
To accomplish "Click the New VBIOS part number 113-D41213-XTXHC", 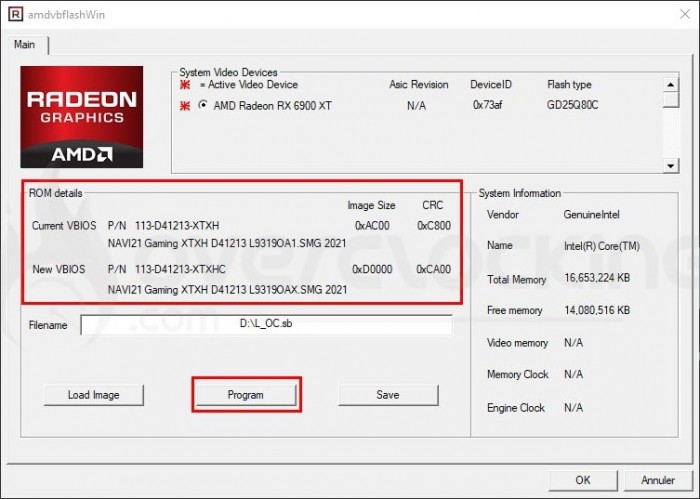I will tap(180, 270).
